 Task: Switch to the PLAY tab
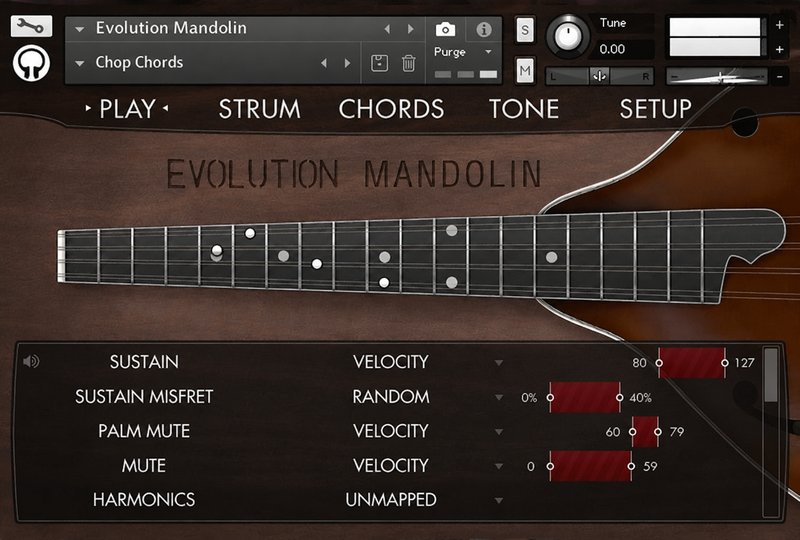click(127, 109)
